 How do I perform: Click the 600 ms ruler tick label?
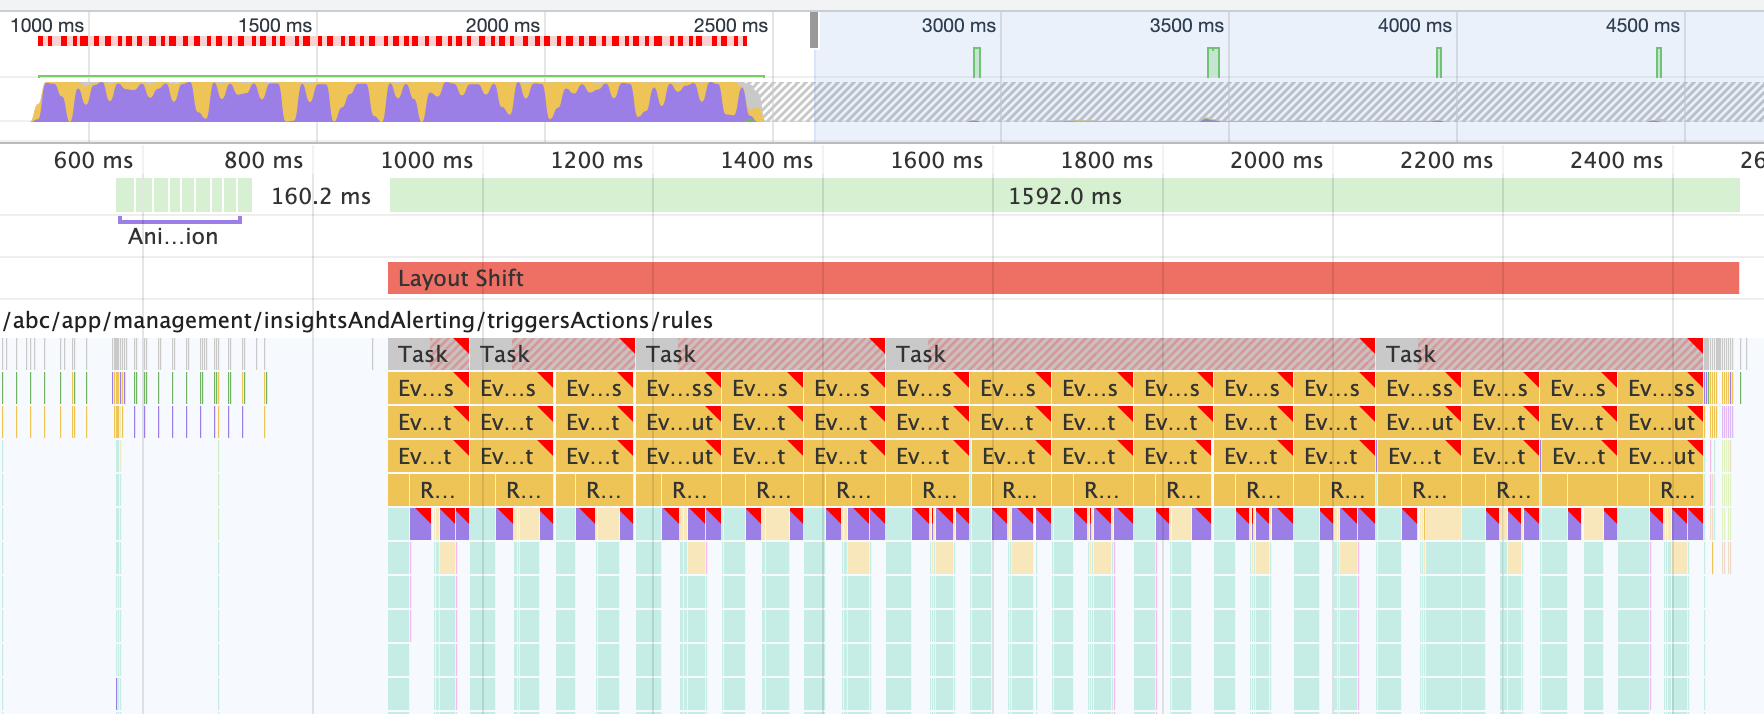pyautogui.click(x=93, y=160)
